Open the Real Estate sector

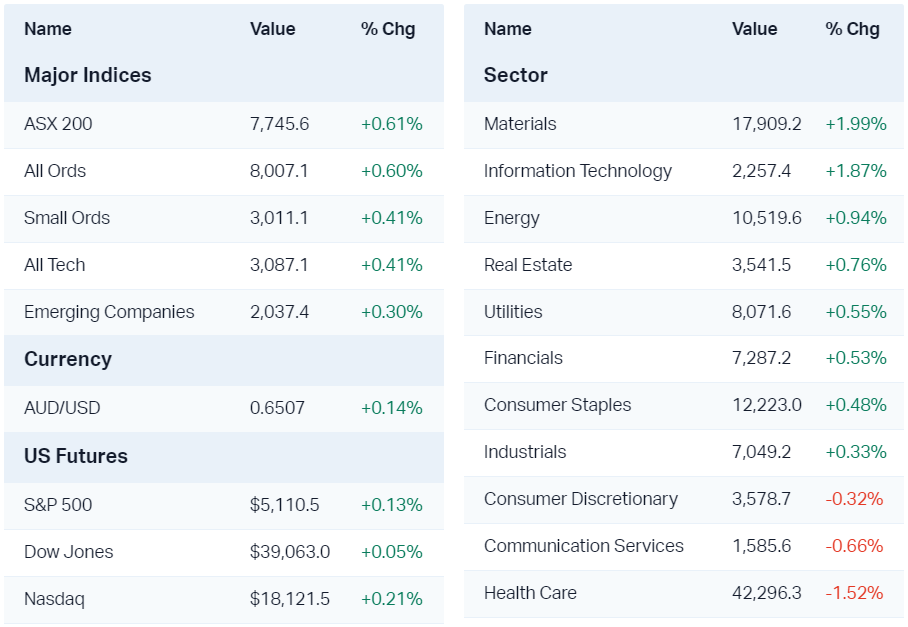(528, 265)
